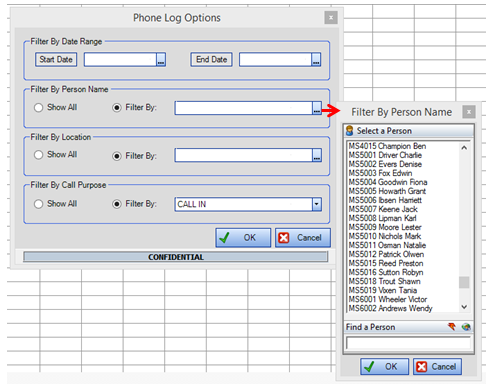Select MS6001 Wheeler Victor
Screen dimensions: 496x387
tap(388, 299)
